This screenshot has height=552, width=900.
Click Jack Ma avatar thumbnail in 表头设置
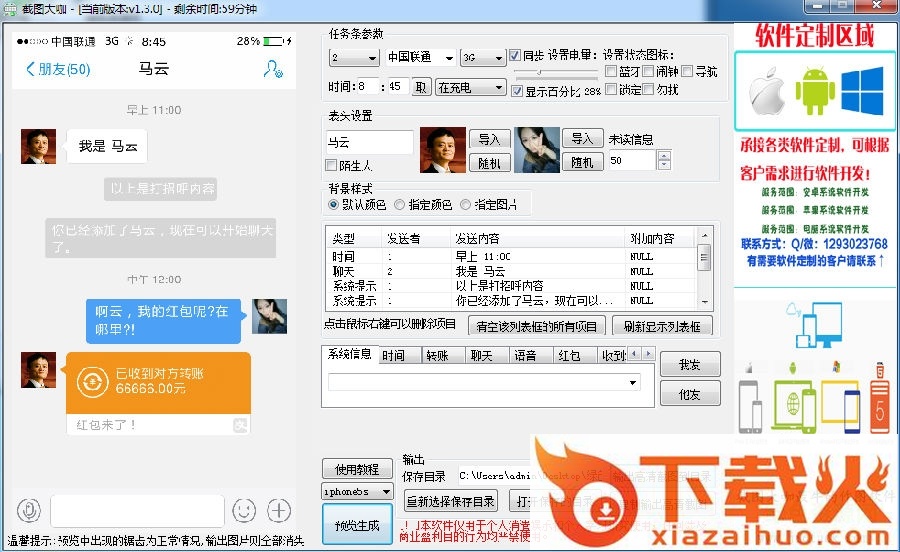coord(443,150)
